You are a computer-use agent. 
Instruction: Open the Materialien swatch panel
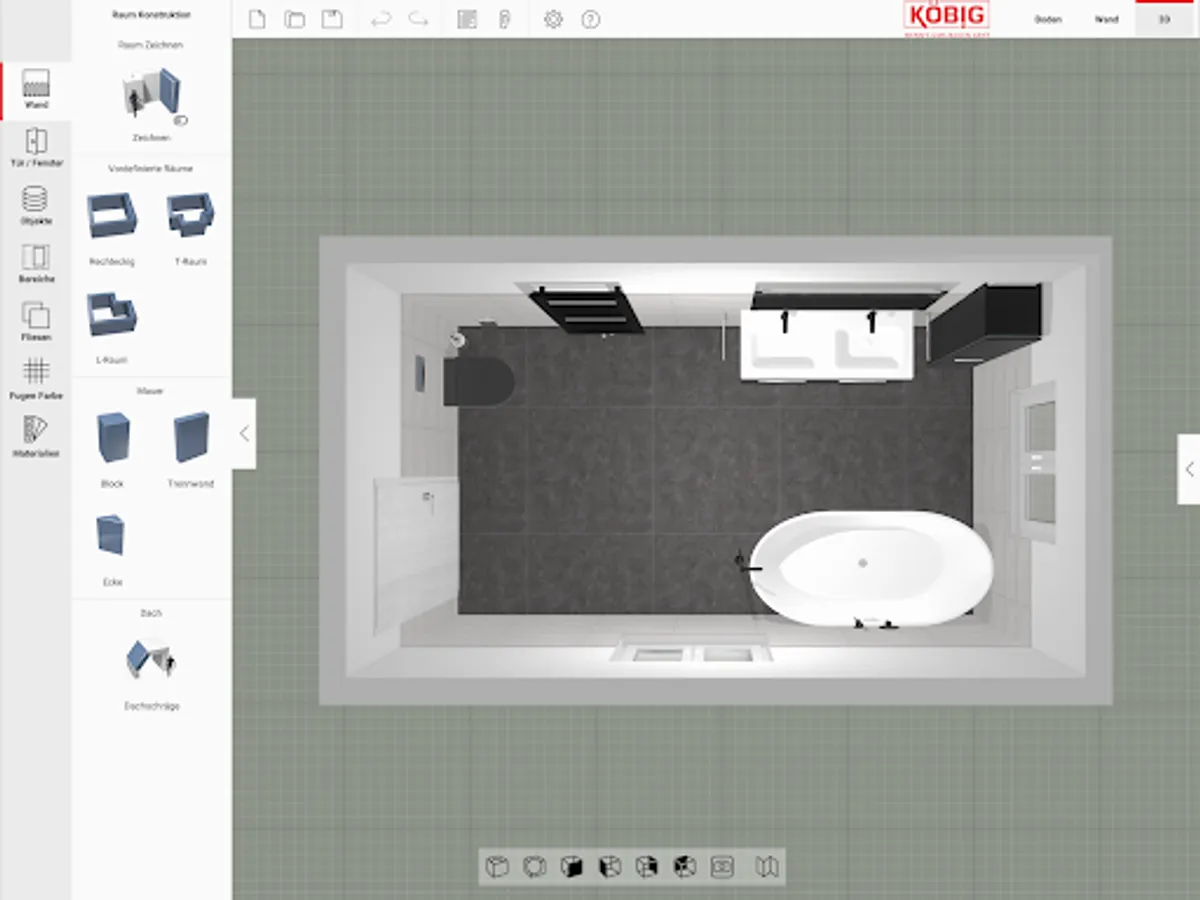pos(36,437)
